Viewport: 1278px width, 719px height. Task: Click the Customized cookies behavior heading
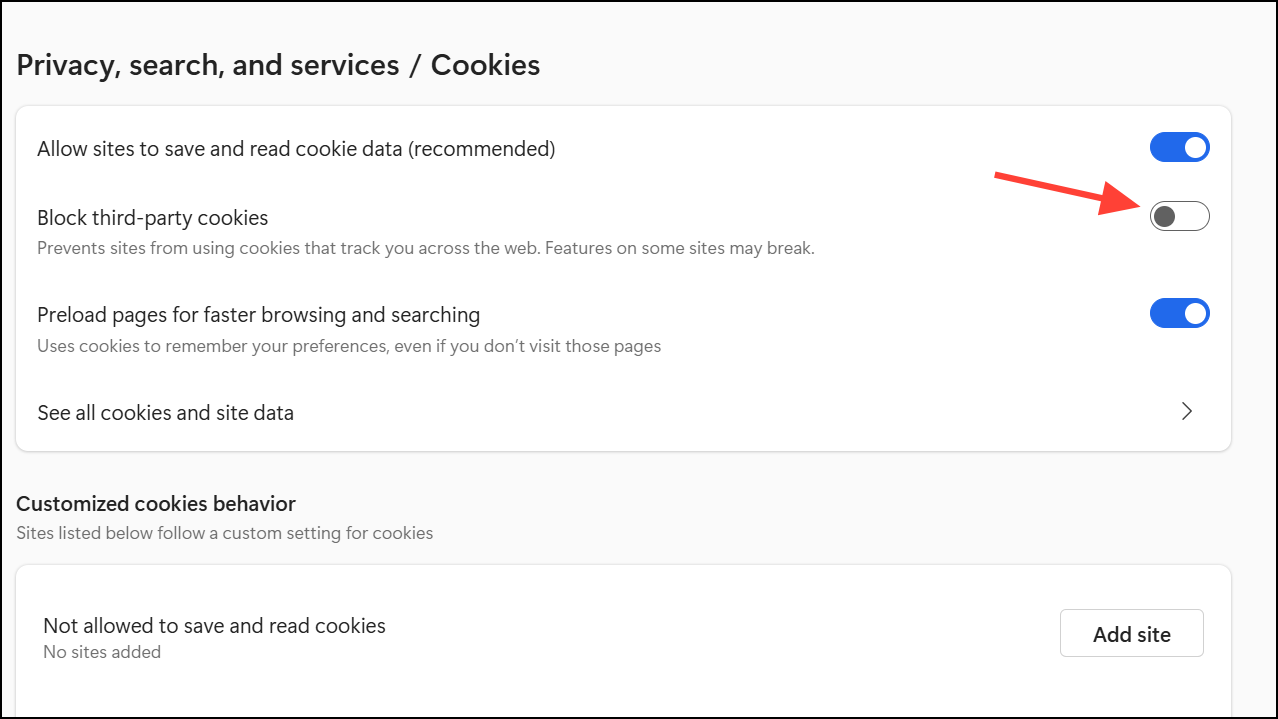[156, 504]
